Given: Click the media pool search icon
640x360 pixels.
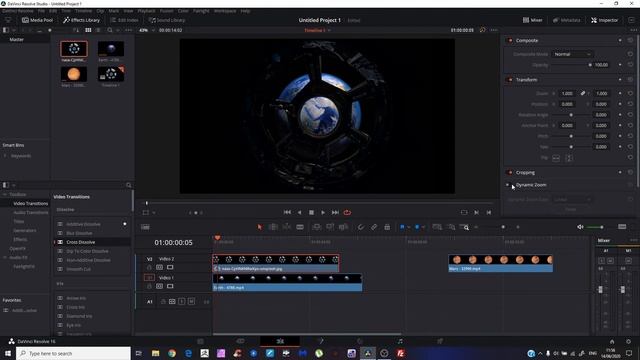Looking at the screenshot, I should click(110, 30).
